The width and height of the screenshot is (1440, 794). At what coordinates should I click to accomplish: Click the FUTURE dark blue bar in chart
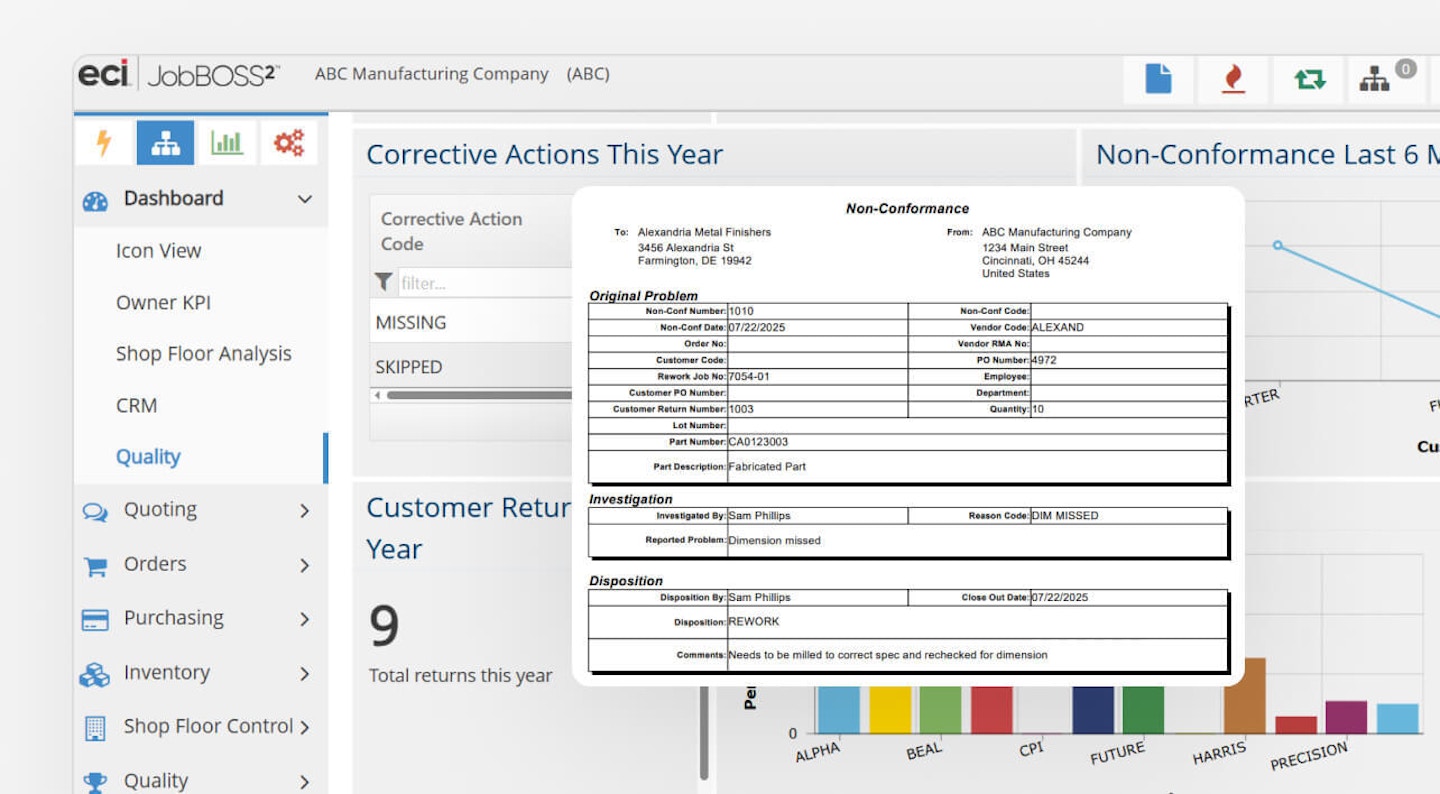1093,710
